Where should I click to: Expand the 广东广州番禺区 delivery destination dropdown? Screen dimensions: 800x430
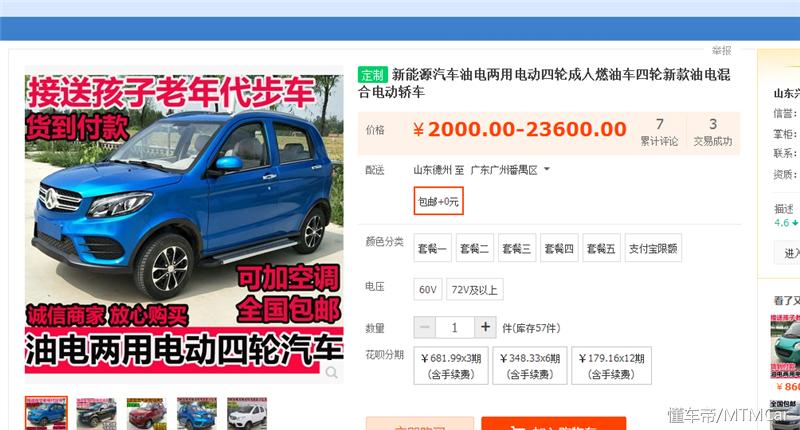(x=511, y=170)
